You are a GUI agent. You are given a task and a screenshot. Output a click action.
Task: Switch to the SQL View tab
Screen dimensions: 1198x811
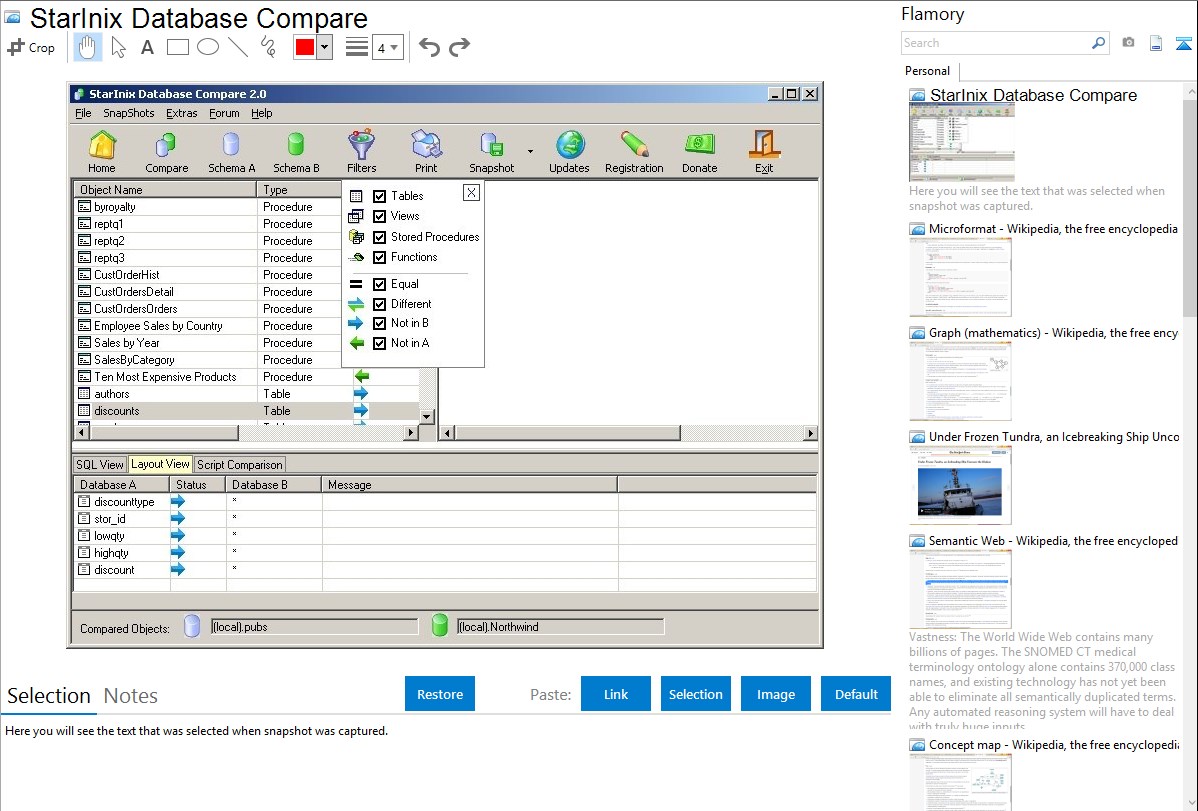(x=99, y=465)
